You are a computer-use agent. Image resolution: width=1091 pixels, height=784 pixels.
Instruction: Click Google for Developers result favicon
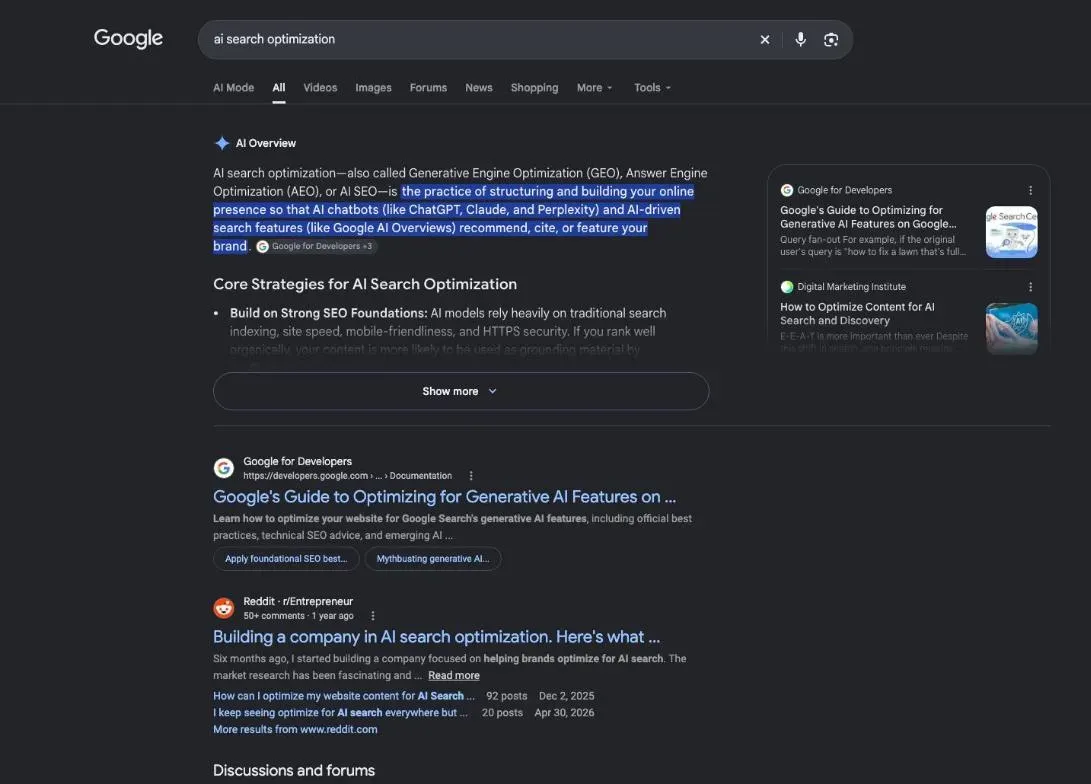(223, 468)
